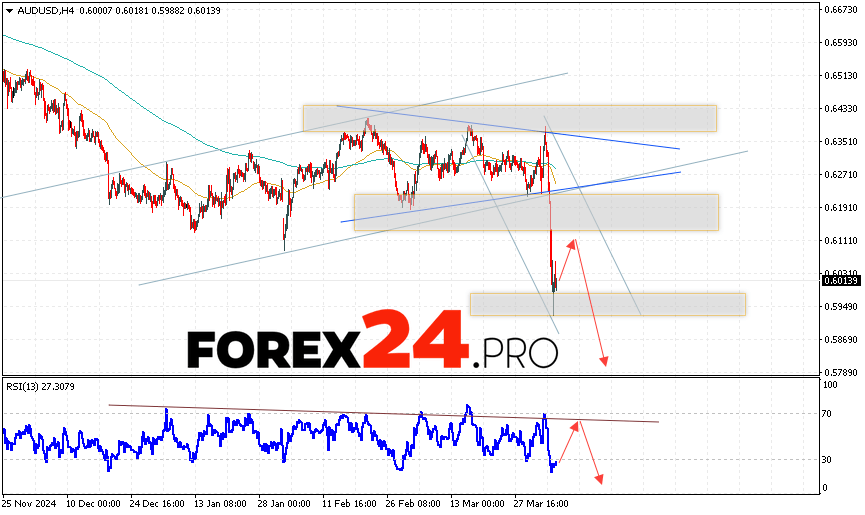Select the 25 Nov 2024 date marker
Viewport: 865px width, 515px height.
(x=28, y=502)
